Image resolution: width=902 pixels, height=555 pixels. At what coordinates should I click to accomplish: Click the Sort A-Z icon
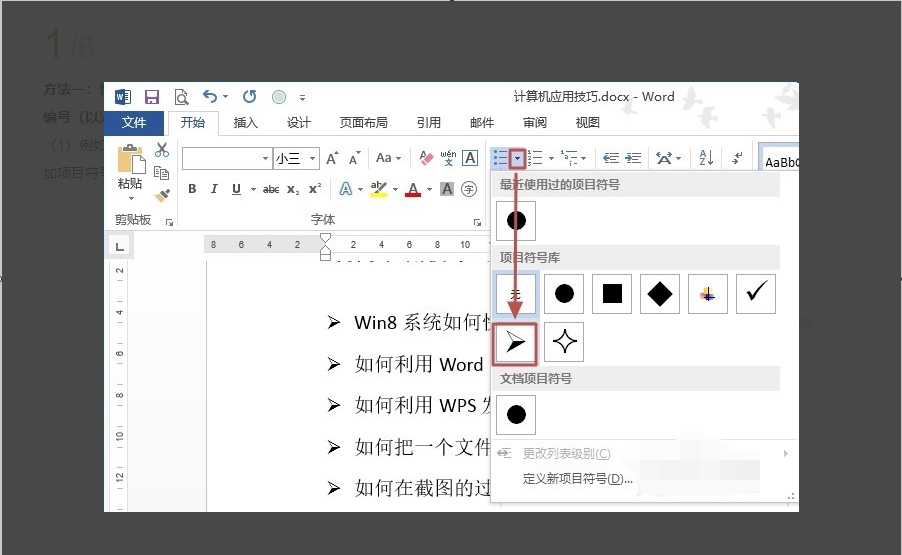click(705, 158)
